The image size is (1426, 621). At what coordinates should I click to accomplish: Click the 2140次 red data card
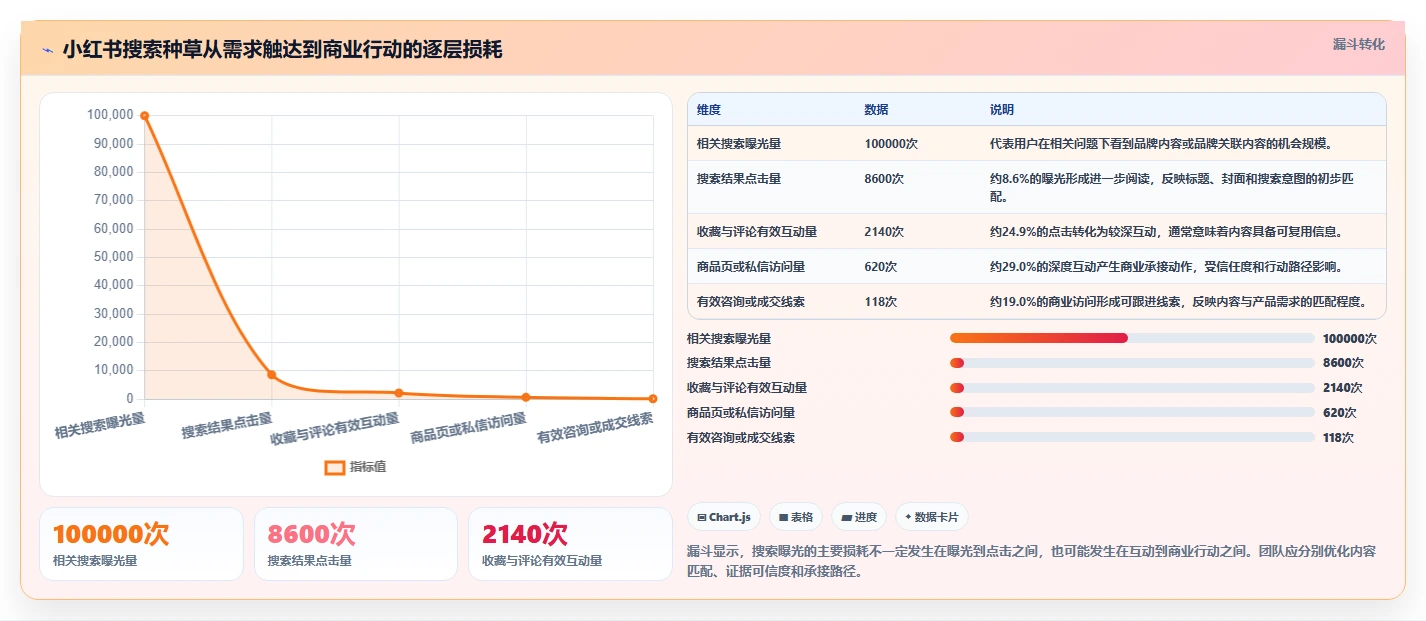pos(570,544)
